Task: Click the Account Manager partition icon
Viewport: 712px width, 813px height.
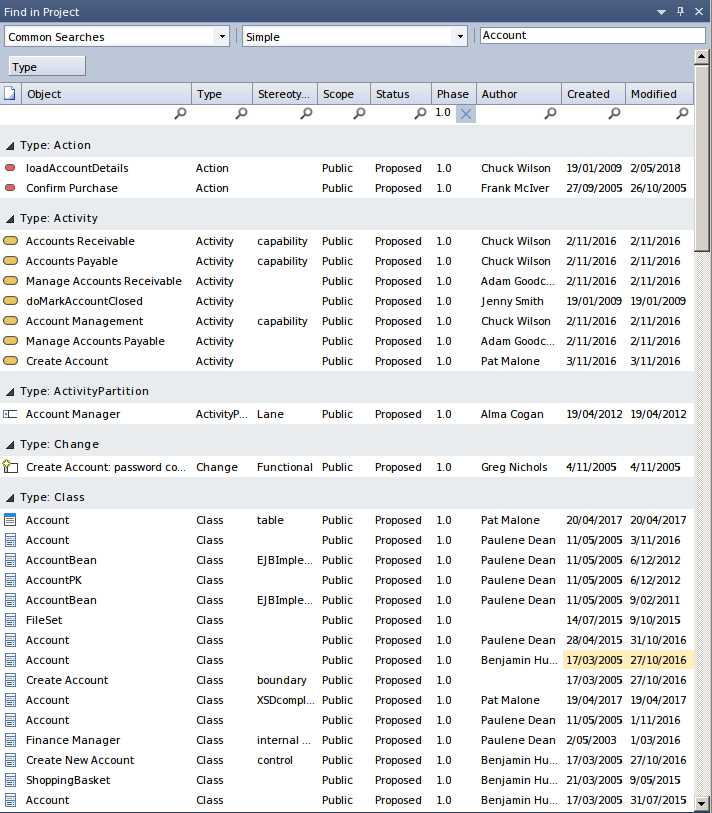Action: 11,414
